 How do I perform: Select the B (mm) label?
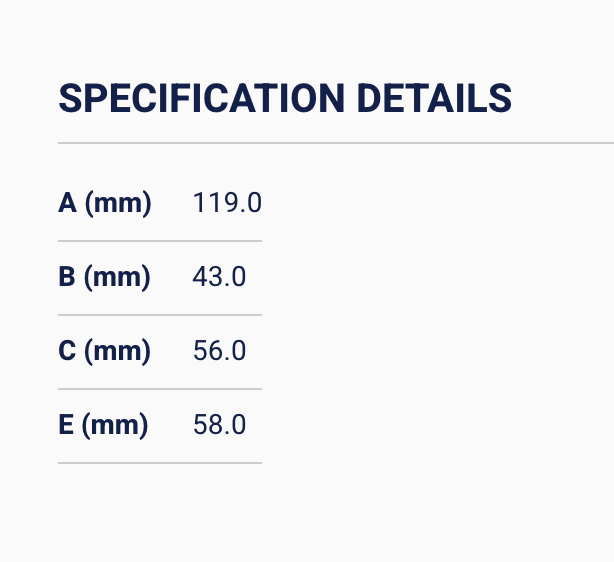pos(105,277)
